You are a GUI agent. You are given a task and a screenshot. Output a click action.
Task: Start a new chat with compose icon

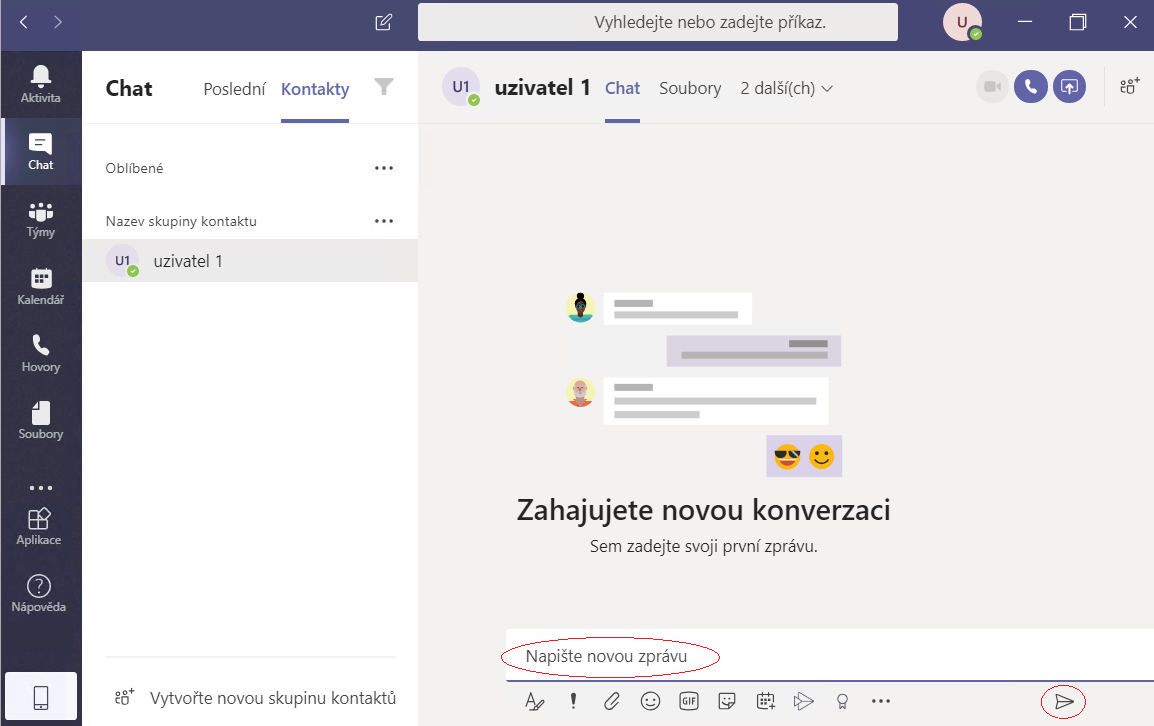(383, 22)
